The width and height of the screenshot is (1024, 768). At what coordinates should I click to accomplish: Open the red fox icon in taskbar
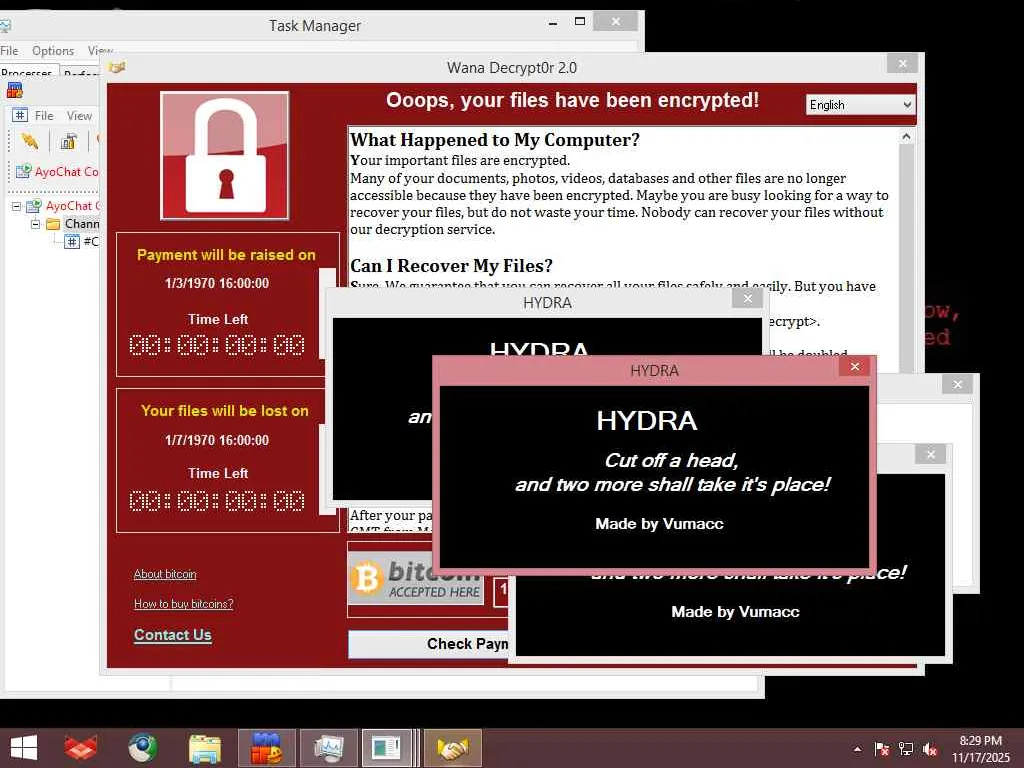(x=81, y=748)
